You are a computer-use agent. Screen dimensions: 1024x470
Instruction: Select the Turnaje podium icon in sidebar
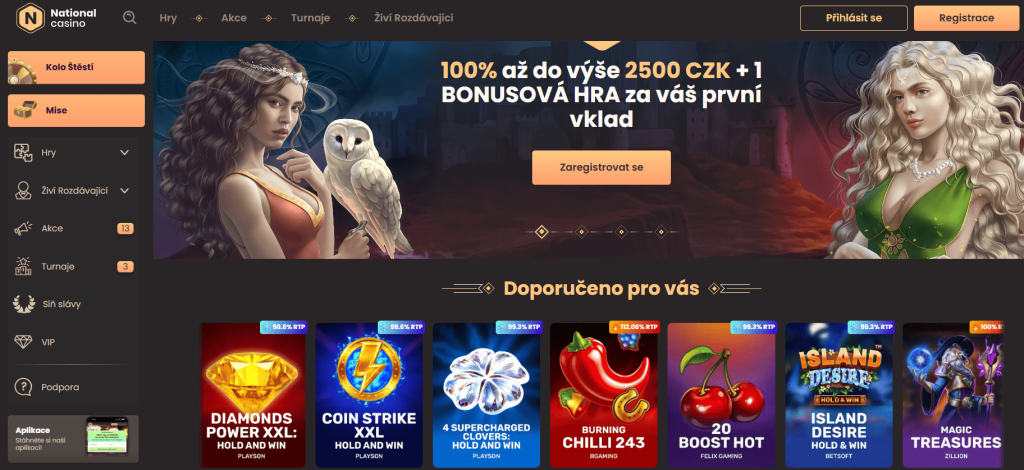[x=23, y=266]
